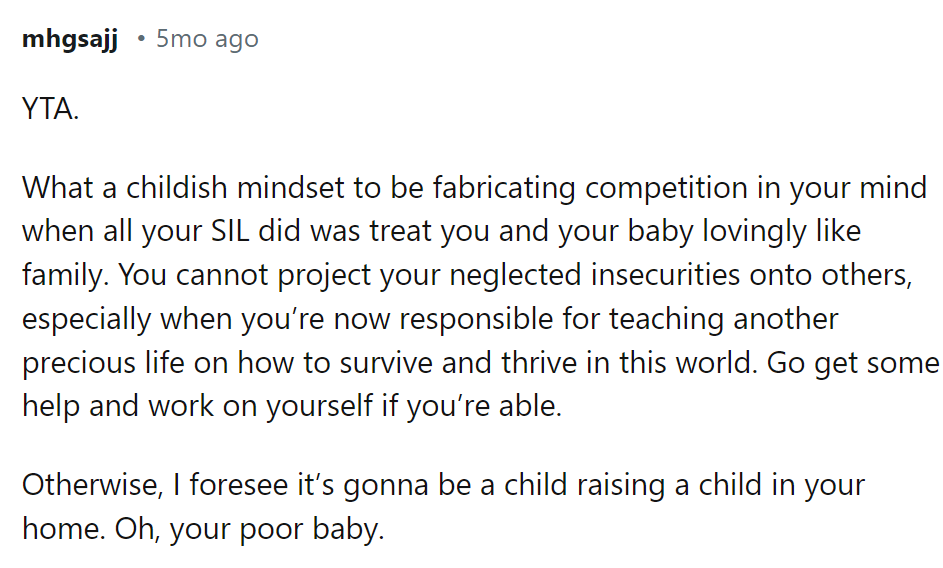The image size is (943, 568).
Task: Click the "5mo ago" comment timestamp
Action: (x=207, y=39)
